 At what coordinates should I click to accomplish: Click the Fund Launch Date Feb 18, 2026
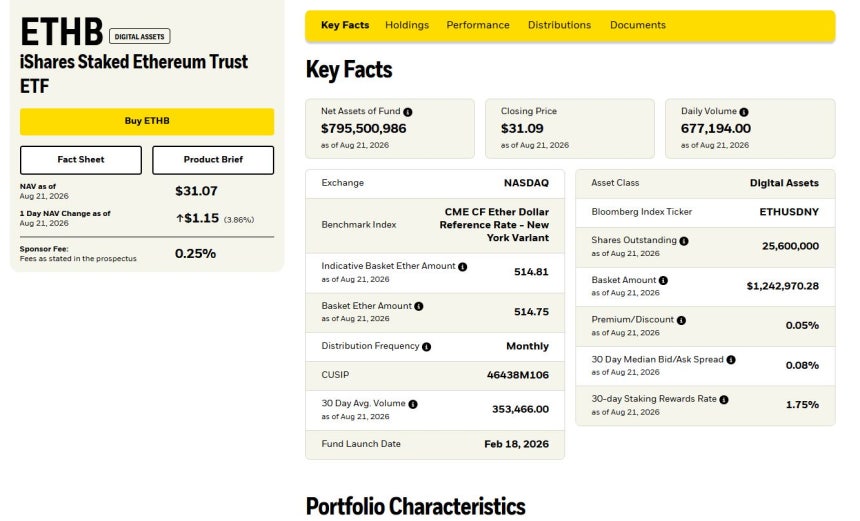[517, 444]
